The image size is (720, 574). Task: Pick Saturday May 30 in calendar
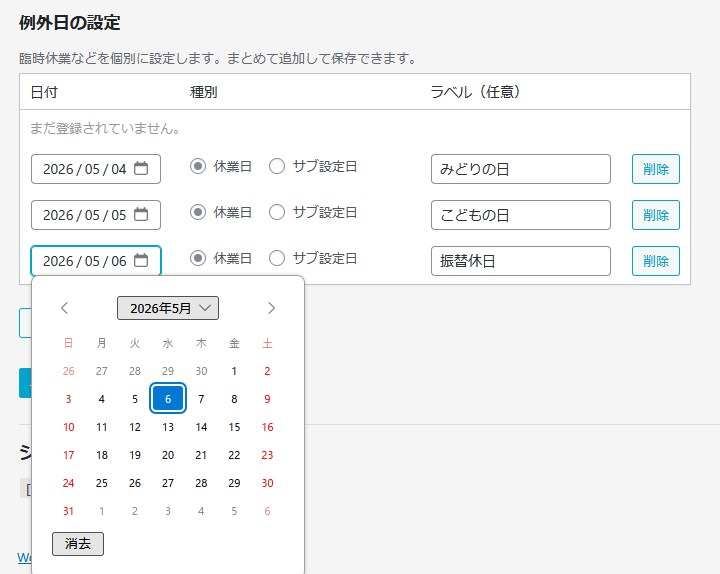(267, 483)
